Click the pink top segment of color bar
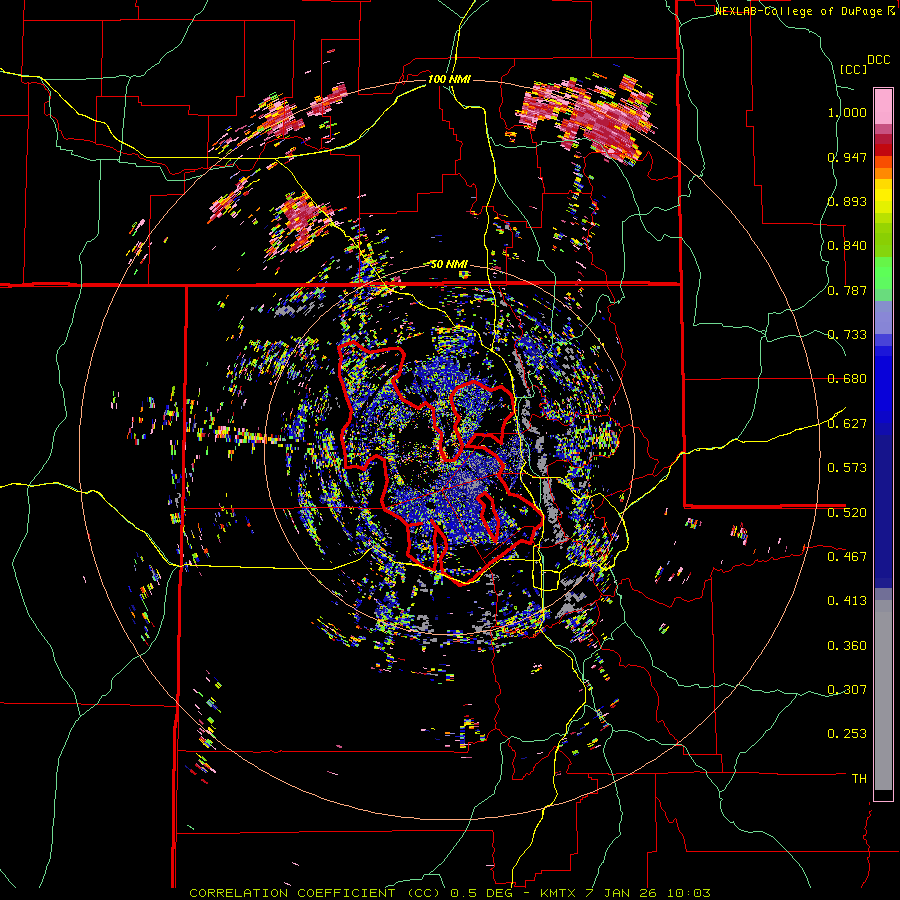This screenshot has width=900, height=900. click(883, 106)
